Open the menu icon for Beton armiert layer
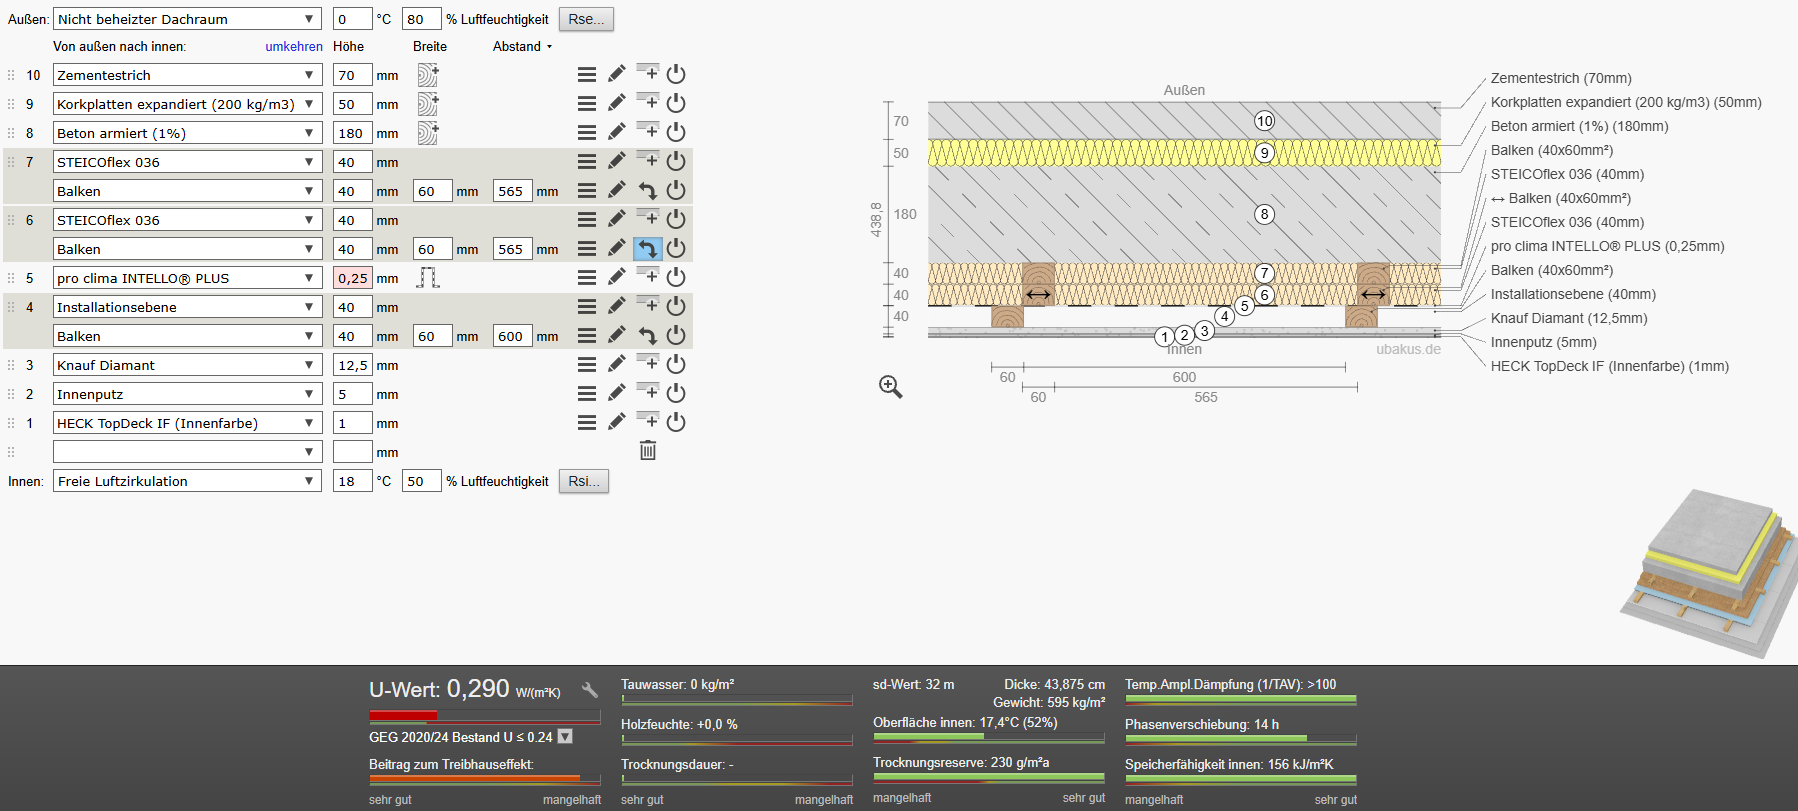This screenshot has width=1798, height=811. coord(587,132)
